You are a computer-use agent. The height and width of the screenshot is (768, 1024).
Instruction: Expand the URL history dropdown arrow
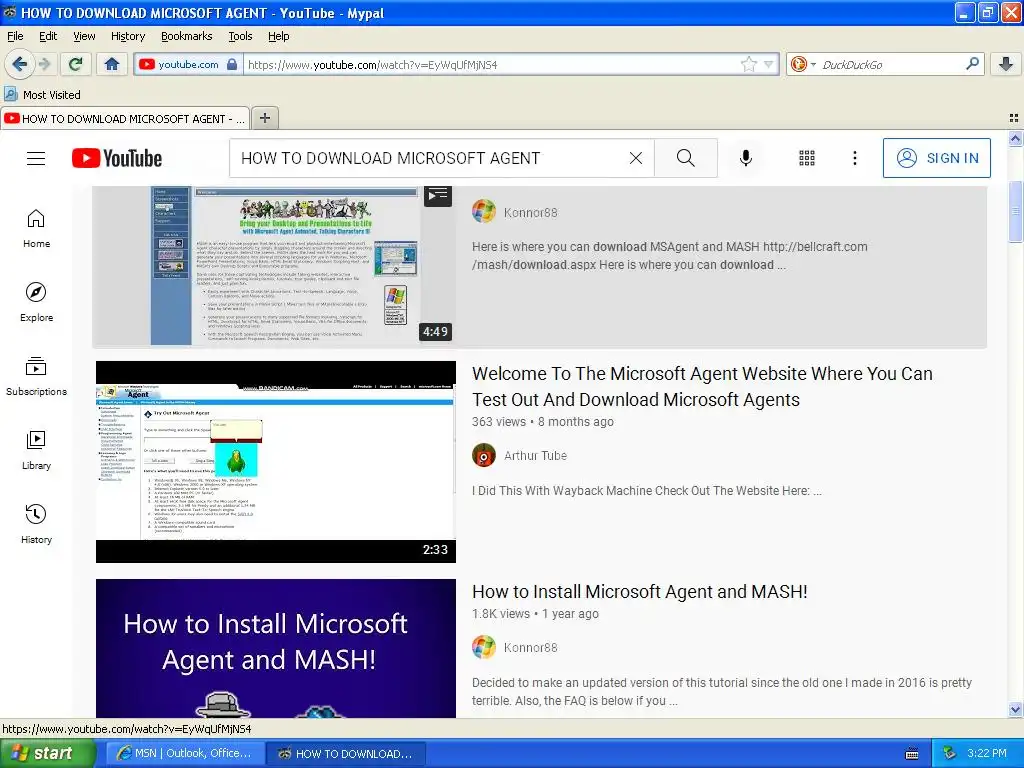pyautogui.click(x=769, y=64)
